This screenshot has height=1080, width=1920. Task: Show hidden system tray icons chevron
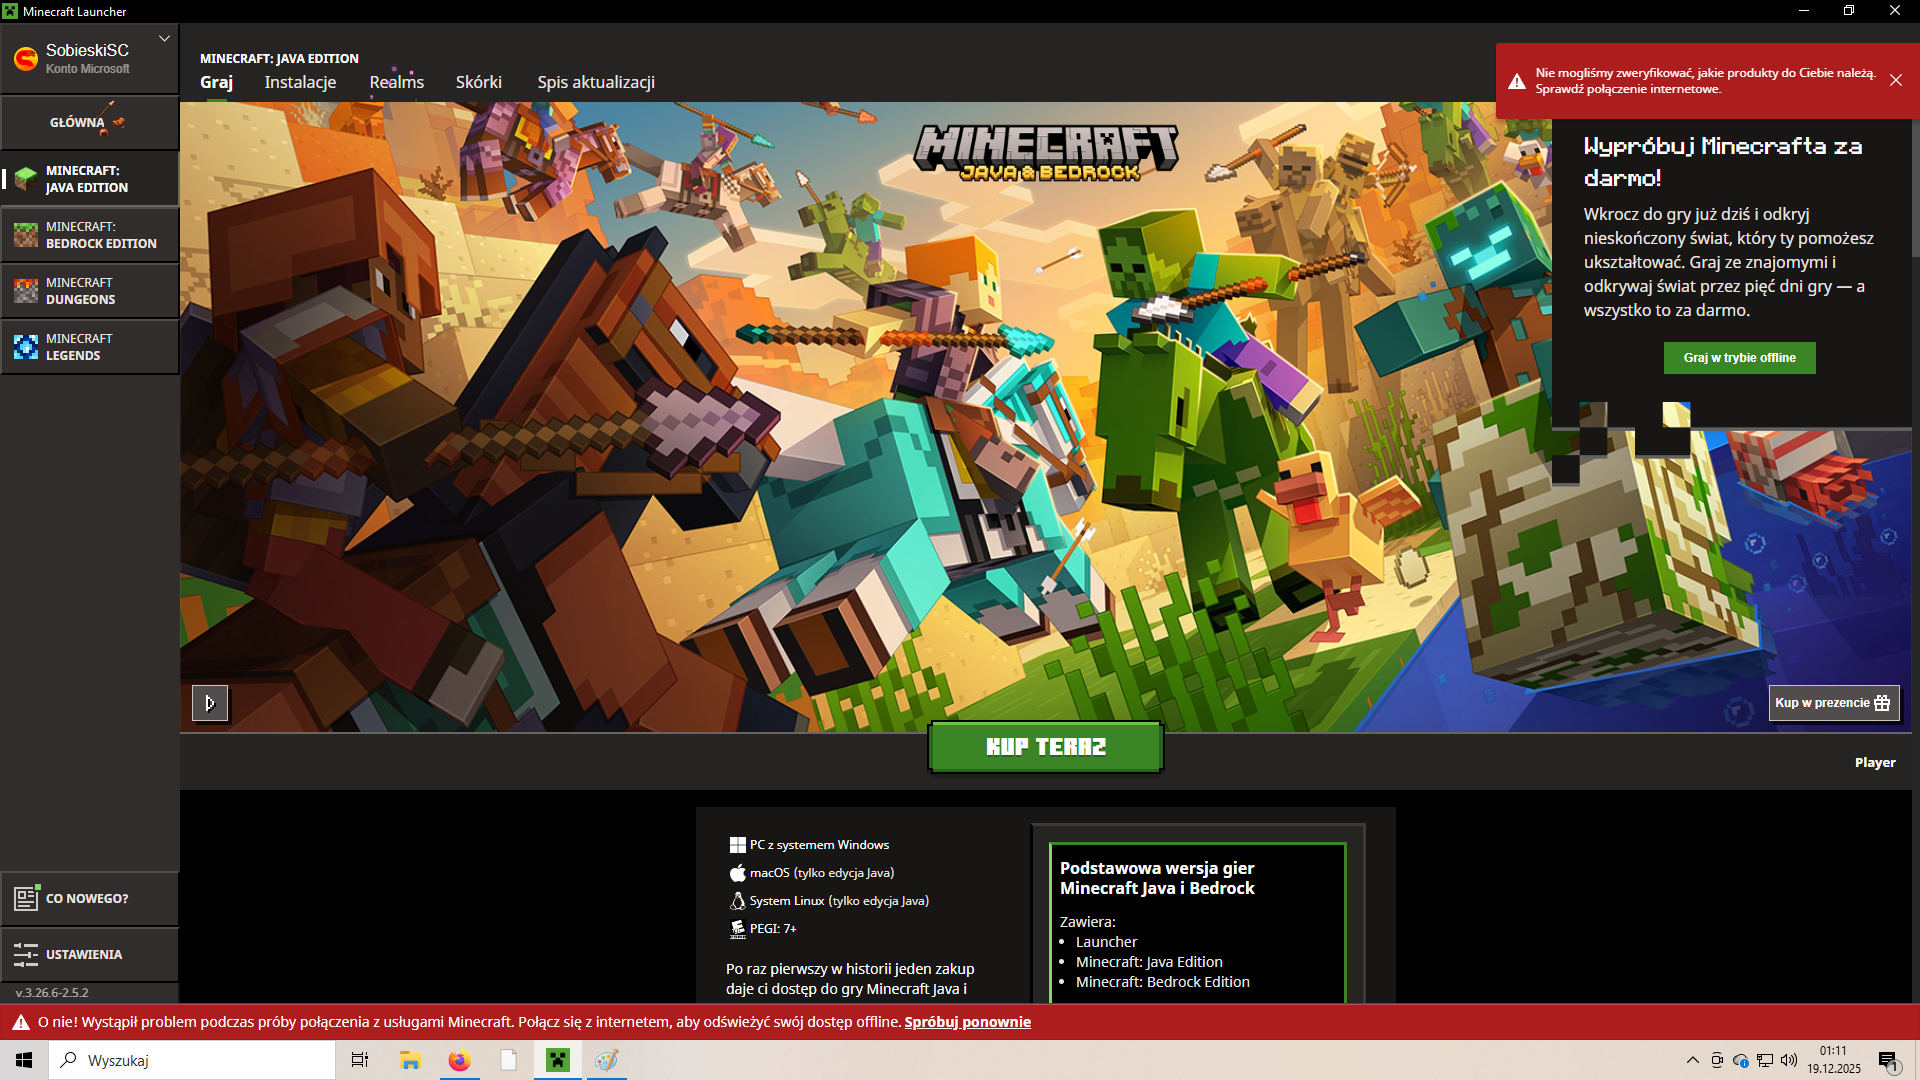(x=1692, y=1060)
